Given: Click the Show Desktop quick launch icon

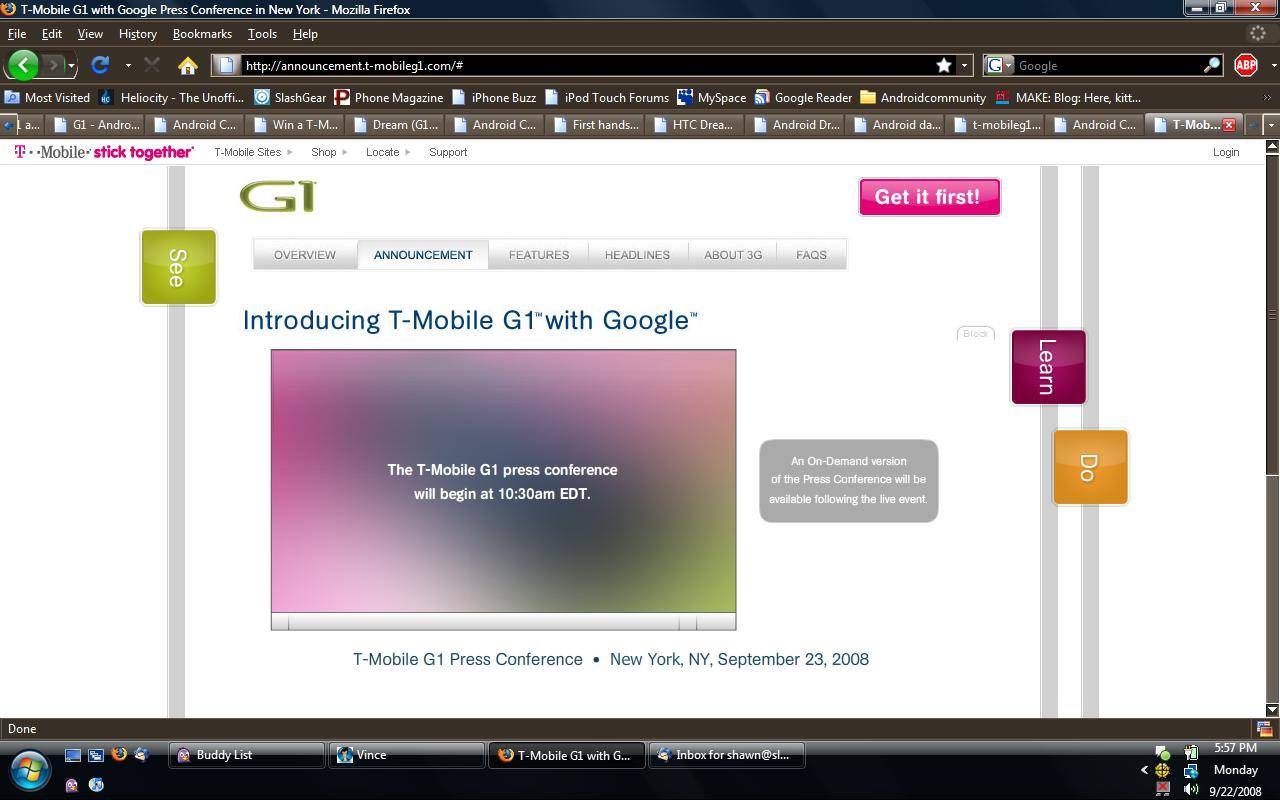Looking at the screenshot, I should click(72, 755).
